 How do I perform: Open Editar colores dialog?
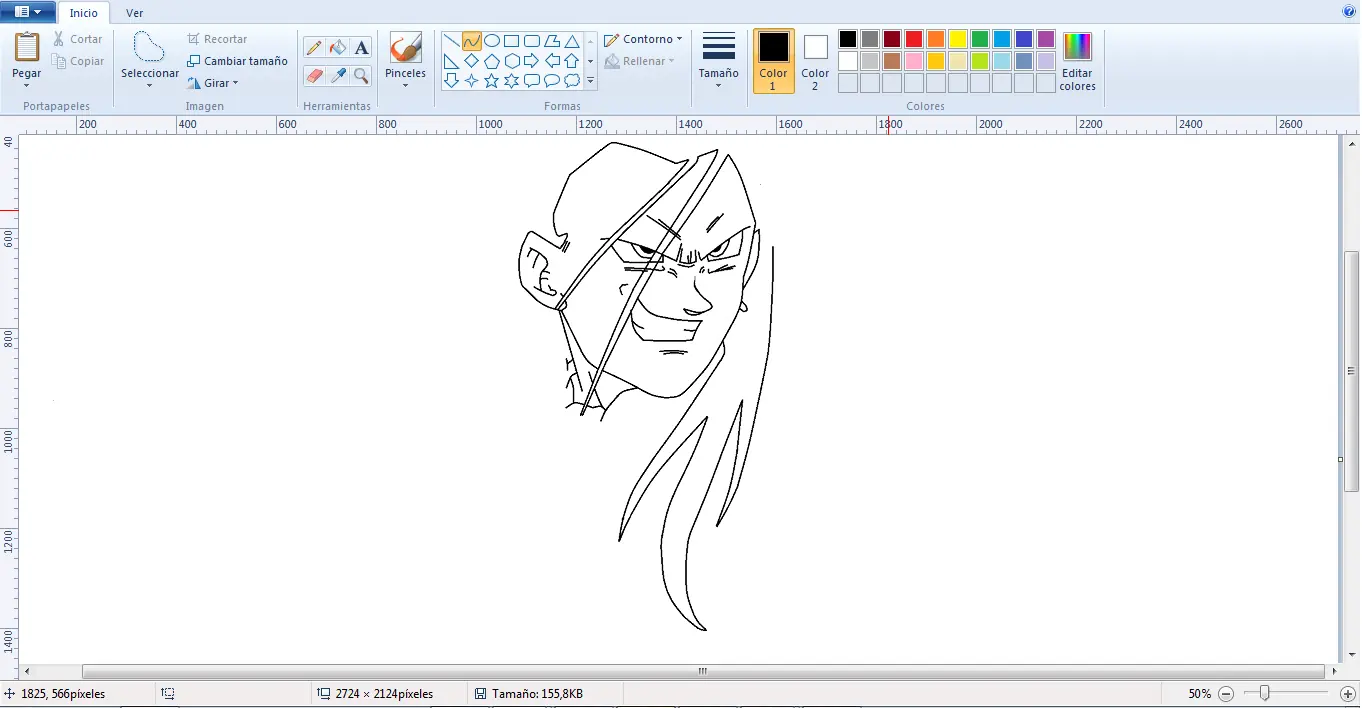point(1078,61)
